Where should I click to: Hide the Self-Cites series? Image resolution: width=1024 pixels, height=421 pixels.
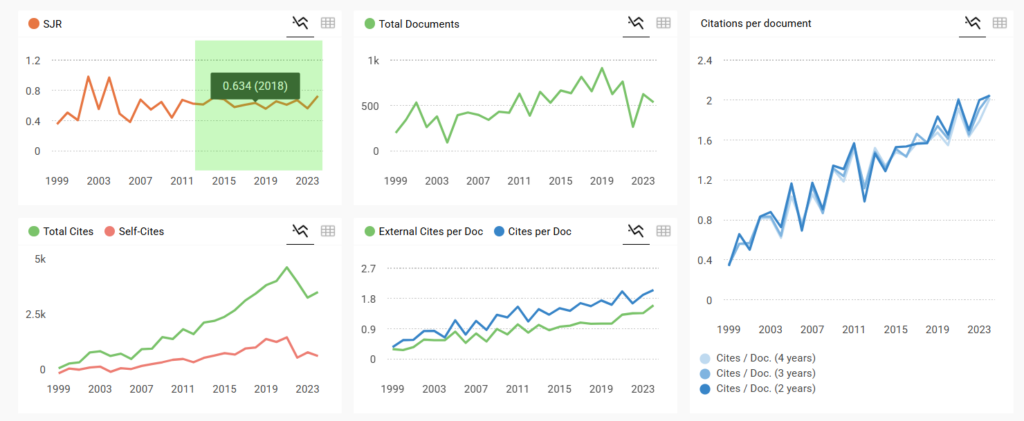click(x=134, y=231)
